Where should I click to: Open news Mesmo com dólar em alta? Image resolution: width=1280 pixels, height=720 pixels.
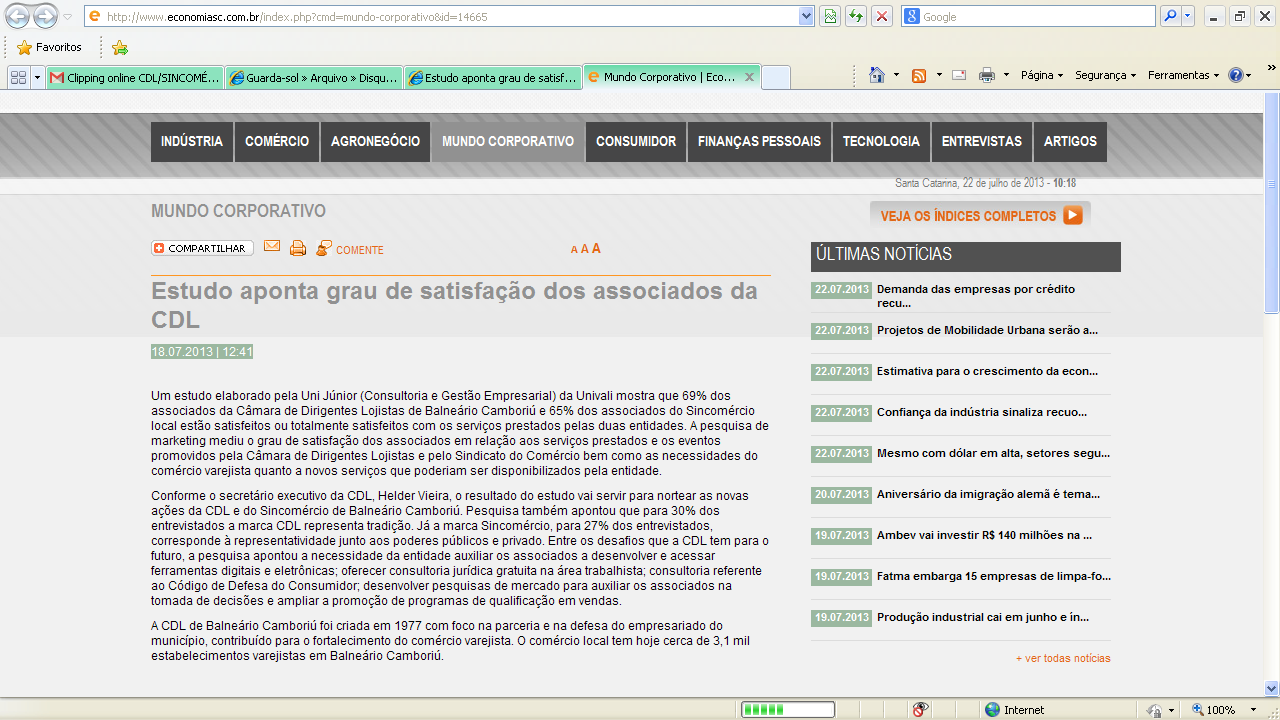point(993,453)
